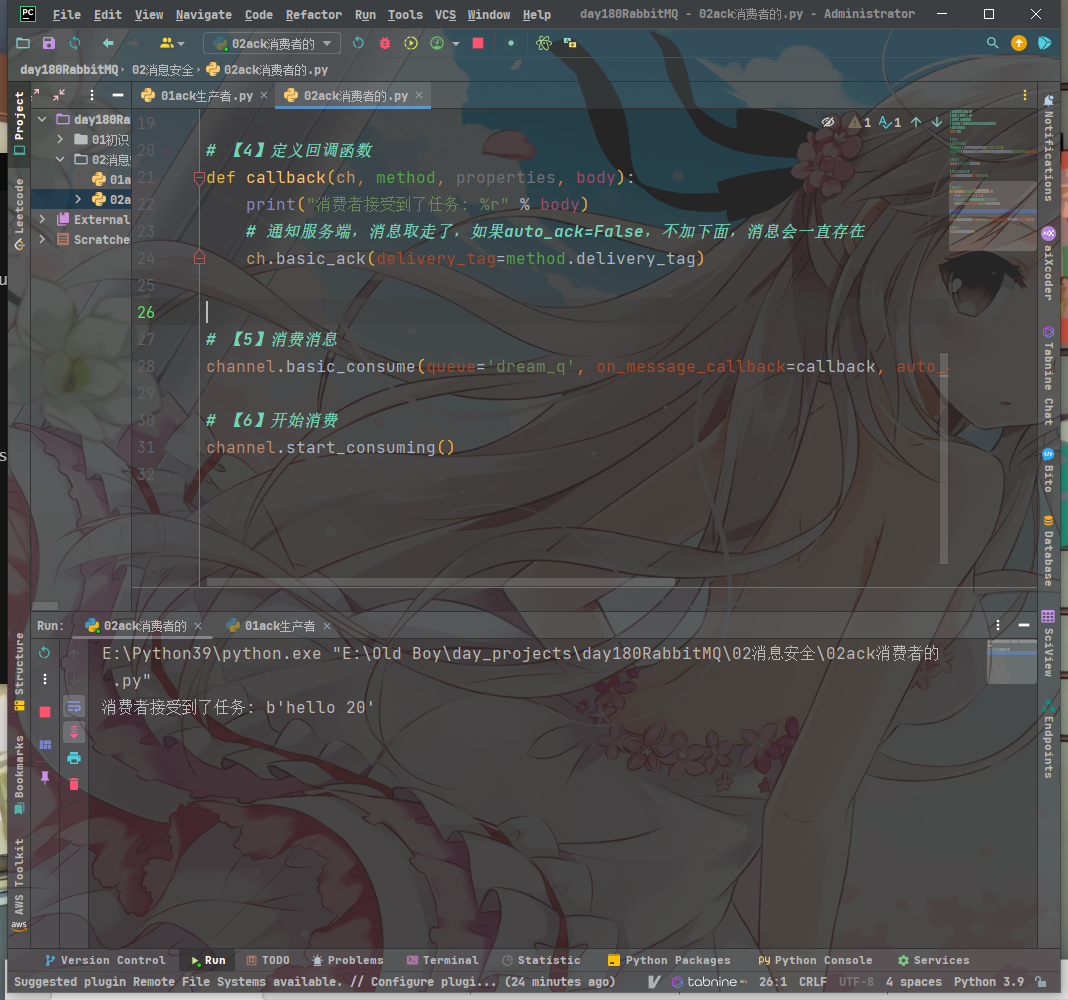Toggle the Leetcode tool window
1068x1000 pixels.
tap(19, 214)
